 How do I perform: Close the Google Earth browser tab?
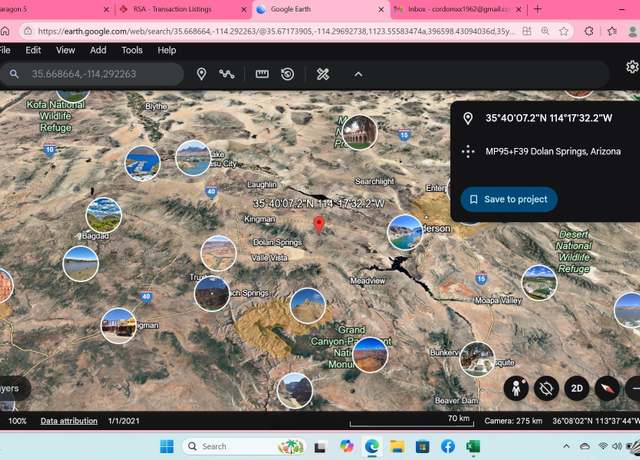tap(381, 9)
